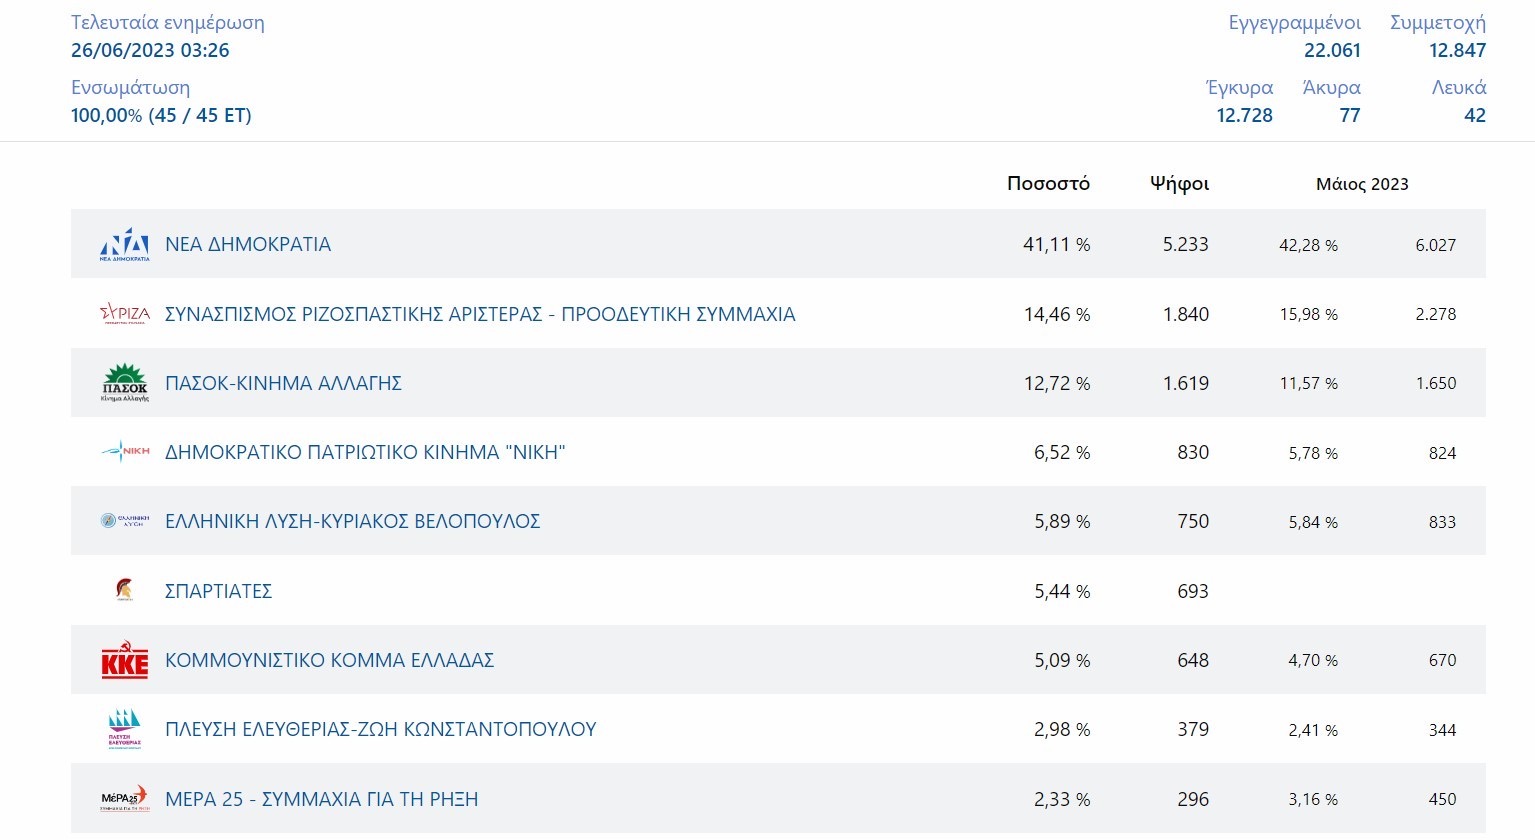Click the SYRIZA party logo
The width and height of the screenshot is (1535, 840).
coord(125,314)
